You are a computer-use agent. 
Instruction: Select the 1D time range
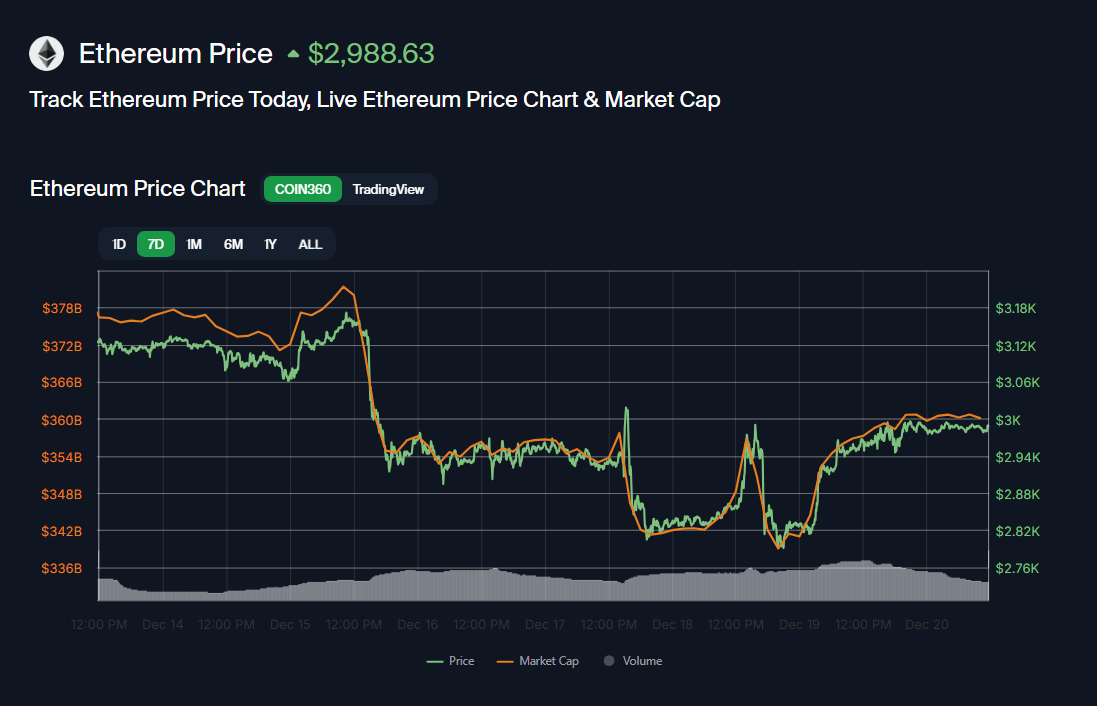[x=119, y=243]
